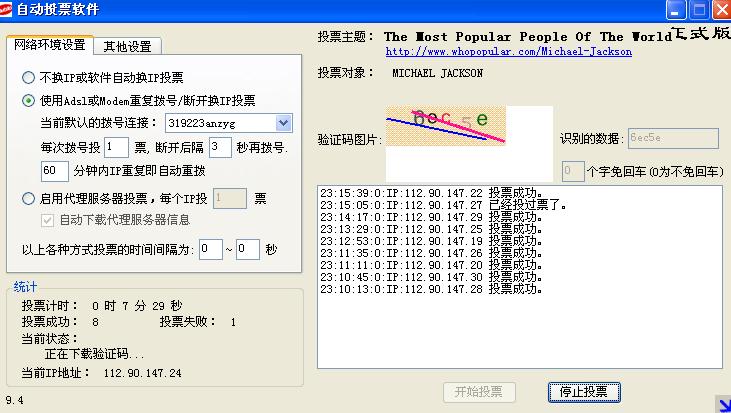Click the blue arrow icon at bottom-right corner
Viewport: 731px width, 413px height.
click(x=722, y=404)
